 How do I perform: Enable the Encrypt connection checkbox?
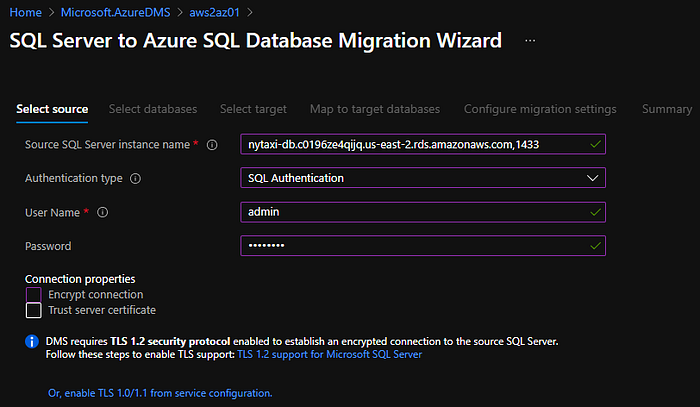click(x=34, y=295)
